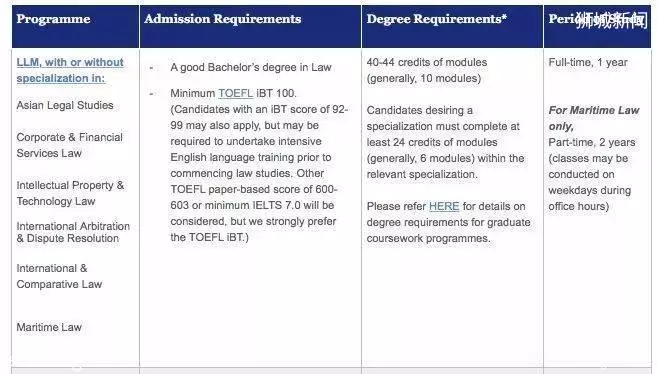Click the TOEFL hyperlink
This screenshot has height=374, width=658.
pos(235,93)
